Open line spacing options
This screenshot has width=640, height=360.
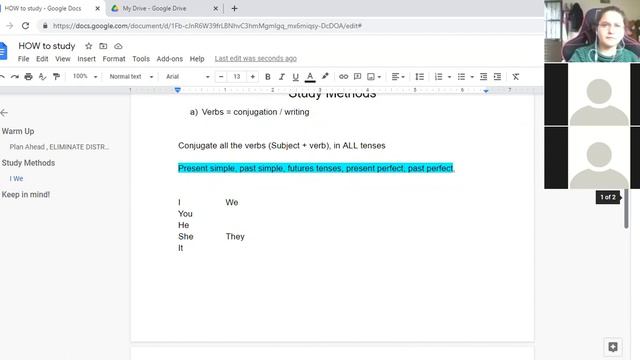(420, 77)
